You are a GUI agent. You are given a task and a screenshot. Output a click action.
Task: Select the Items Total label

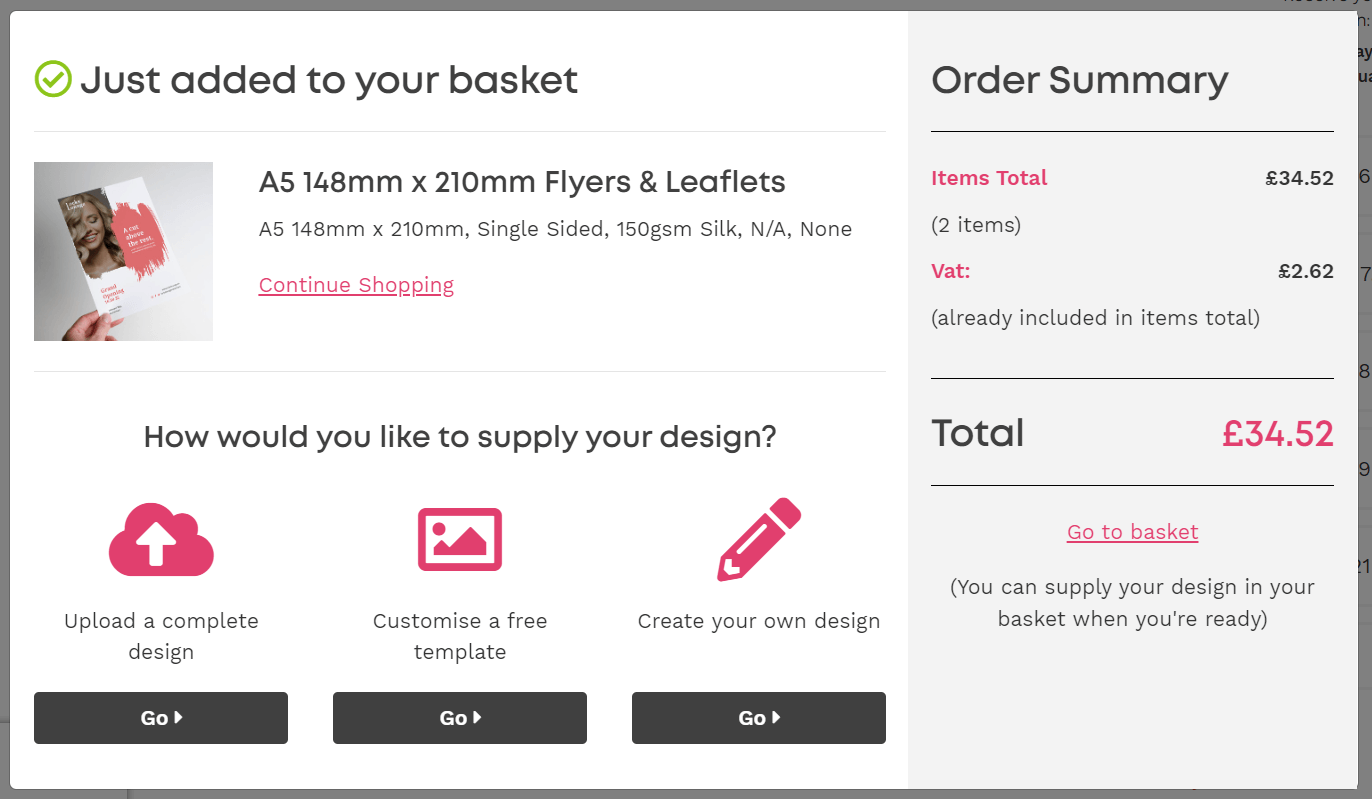pyautogui.click(x=989, y=178)
